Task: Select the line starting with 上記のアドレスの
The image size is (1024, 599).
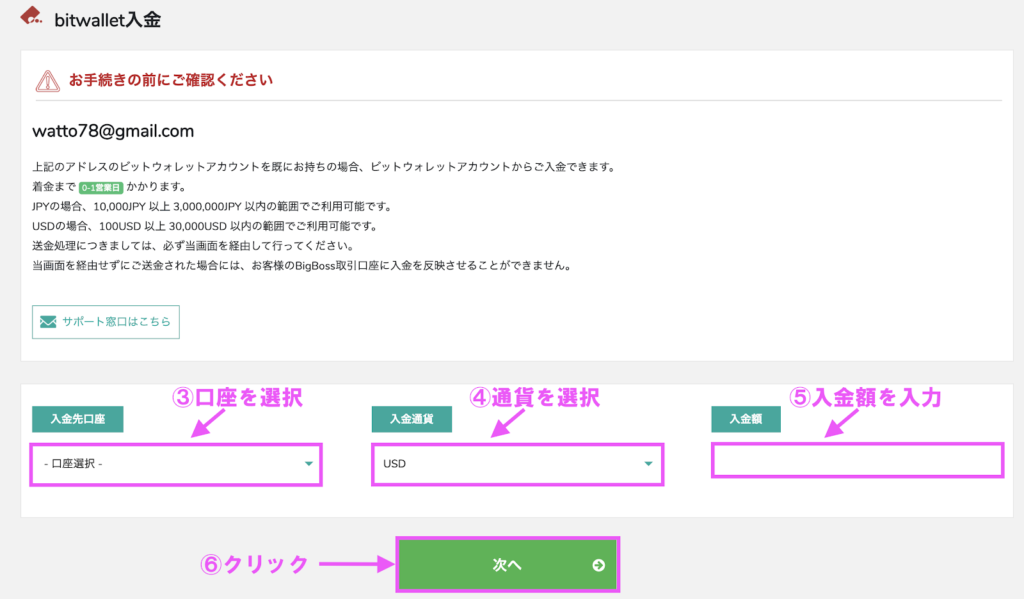Action: click(x=324, y=167)
